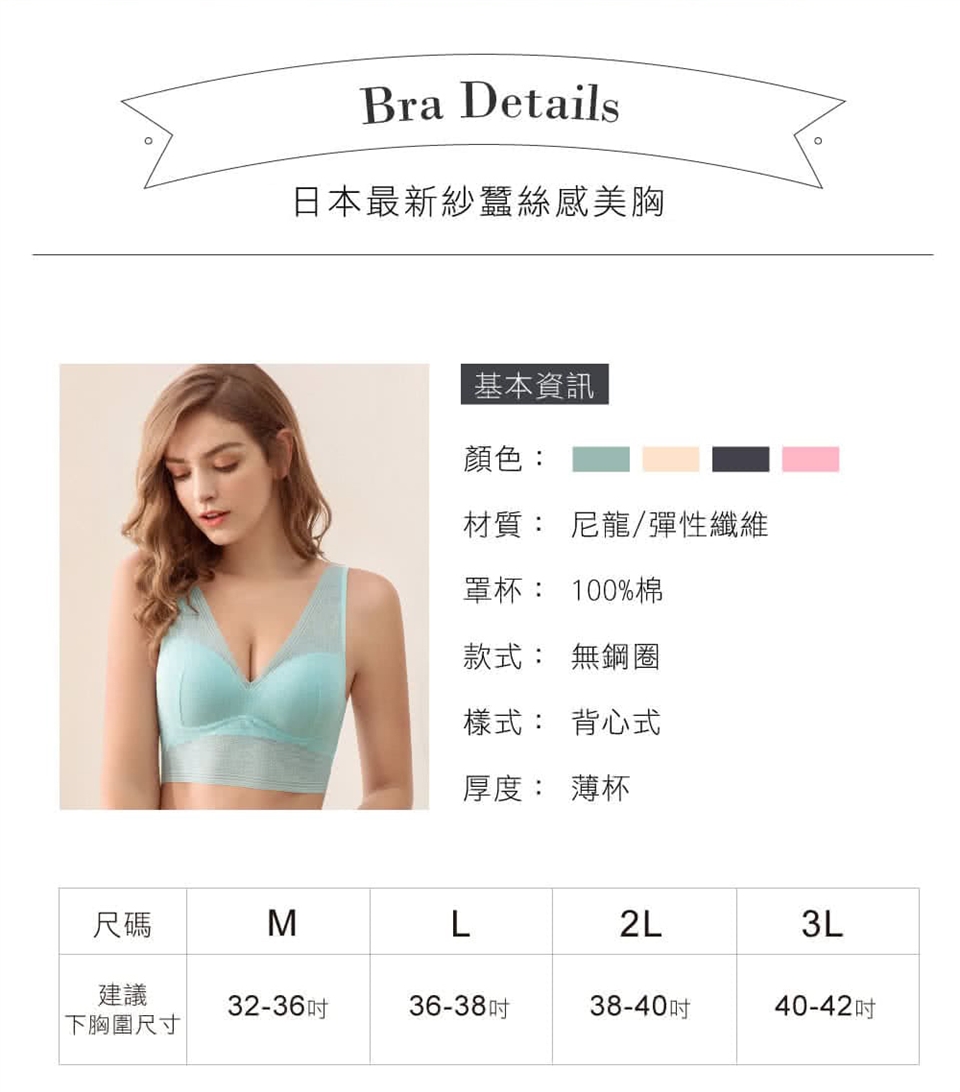Click the 尼龍/彈性纖維 material text
Viewport: 960px width, 1092px height.
[x=669, y=524]
